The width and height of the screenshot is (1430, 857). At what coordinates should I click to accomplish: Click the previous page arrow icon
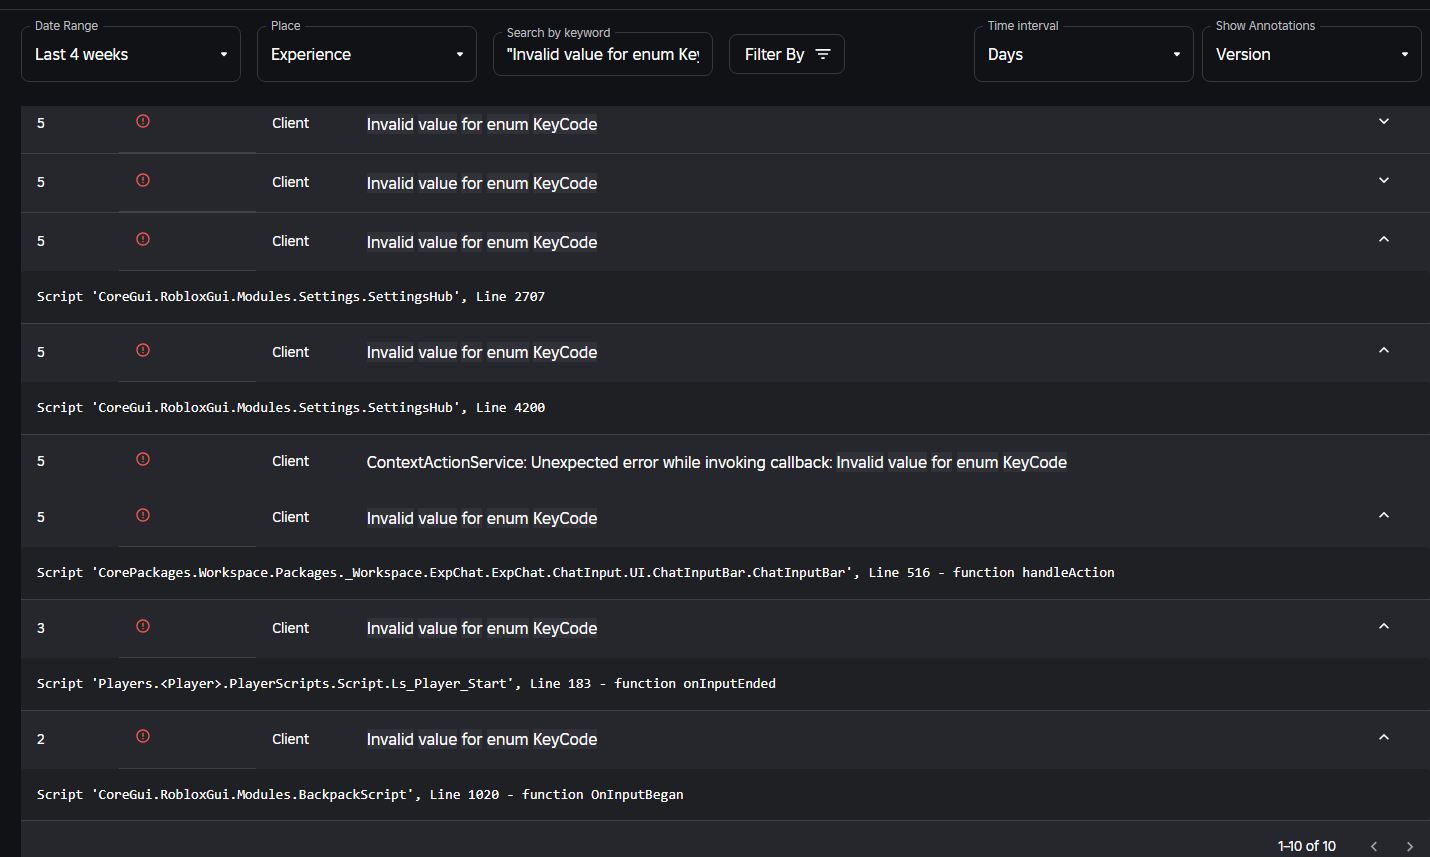[x=1373, y=845]
